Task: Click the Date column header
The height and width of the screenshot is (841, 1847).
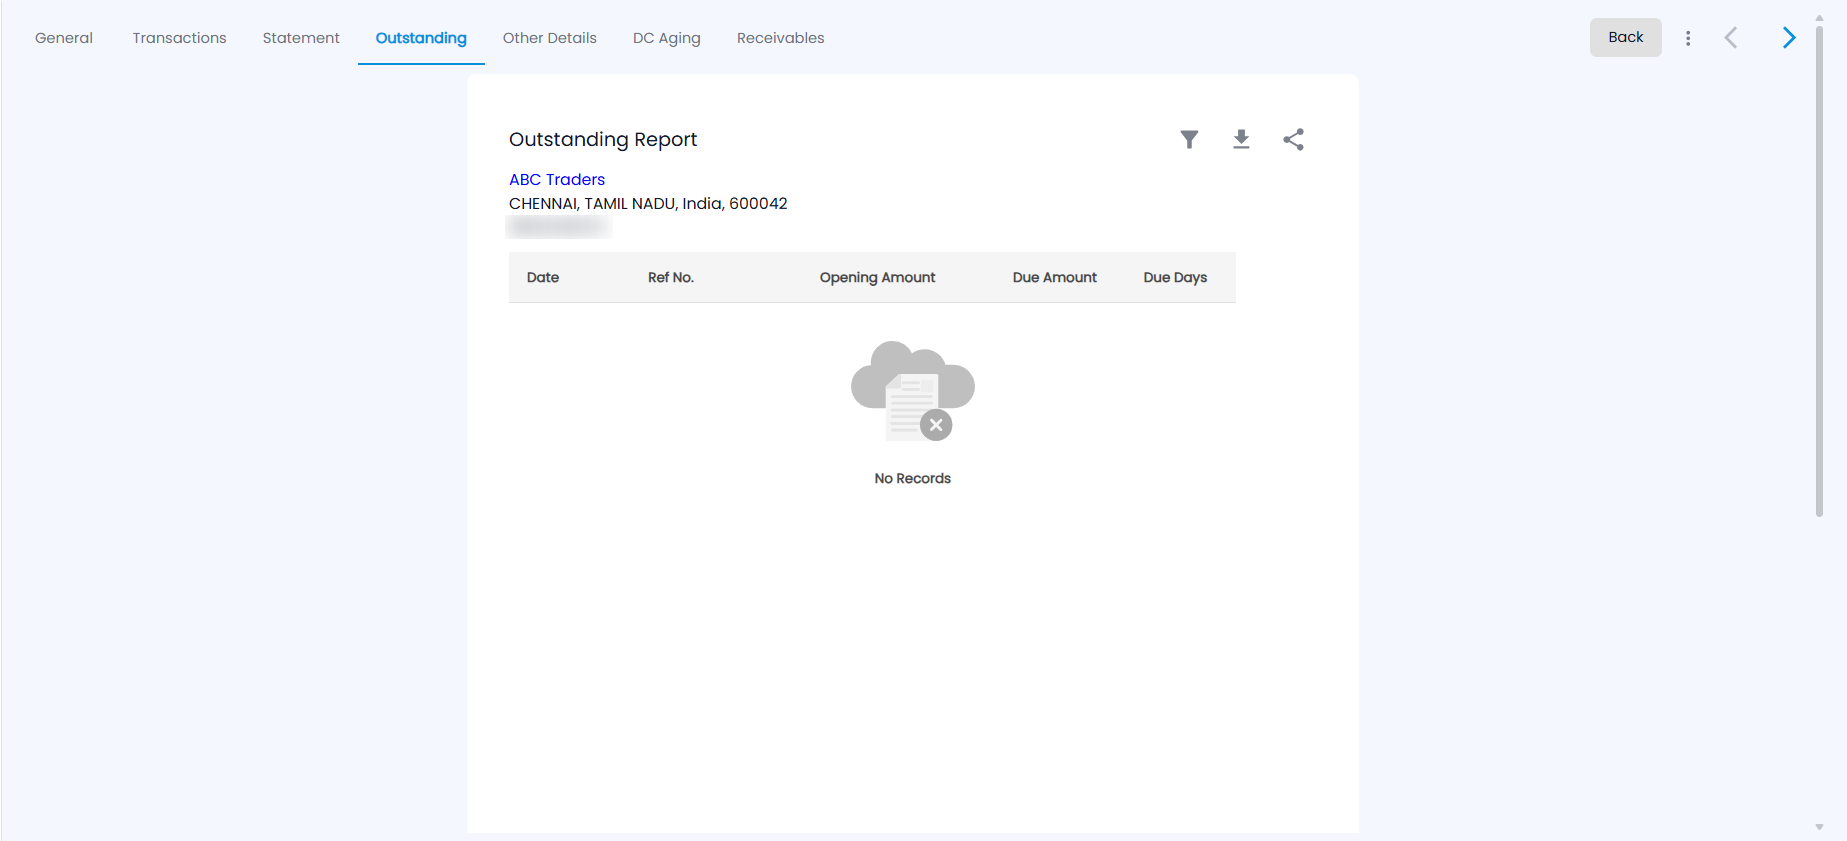Action: [x=543, y=277]
